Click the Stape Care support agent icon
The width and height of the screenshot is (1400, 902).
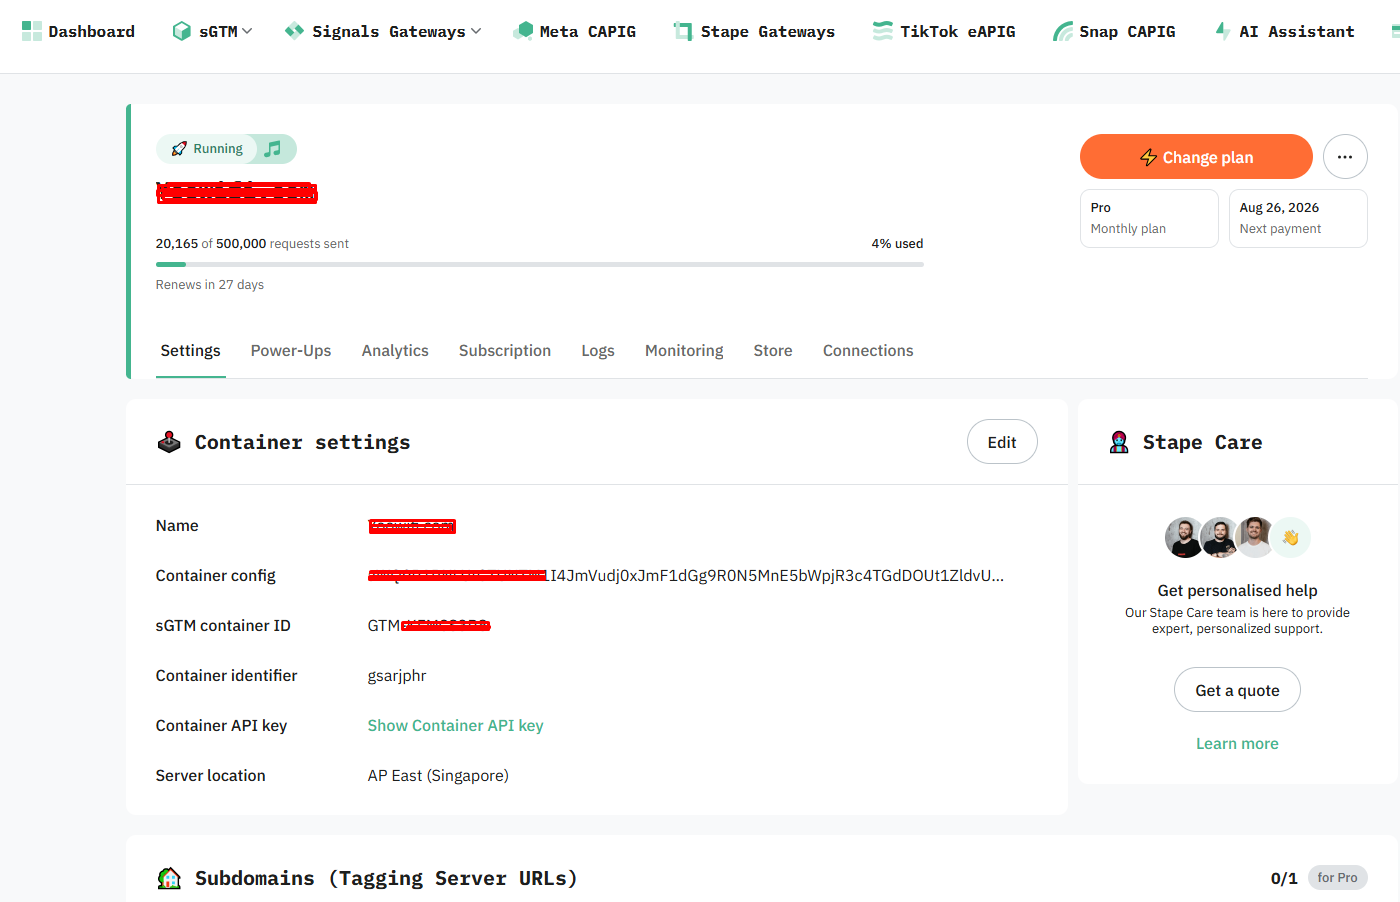tap(1119, 442)
